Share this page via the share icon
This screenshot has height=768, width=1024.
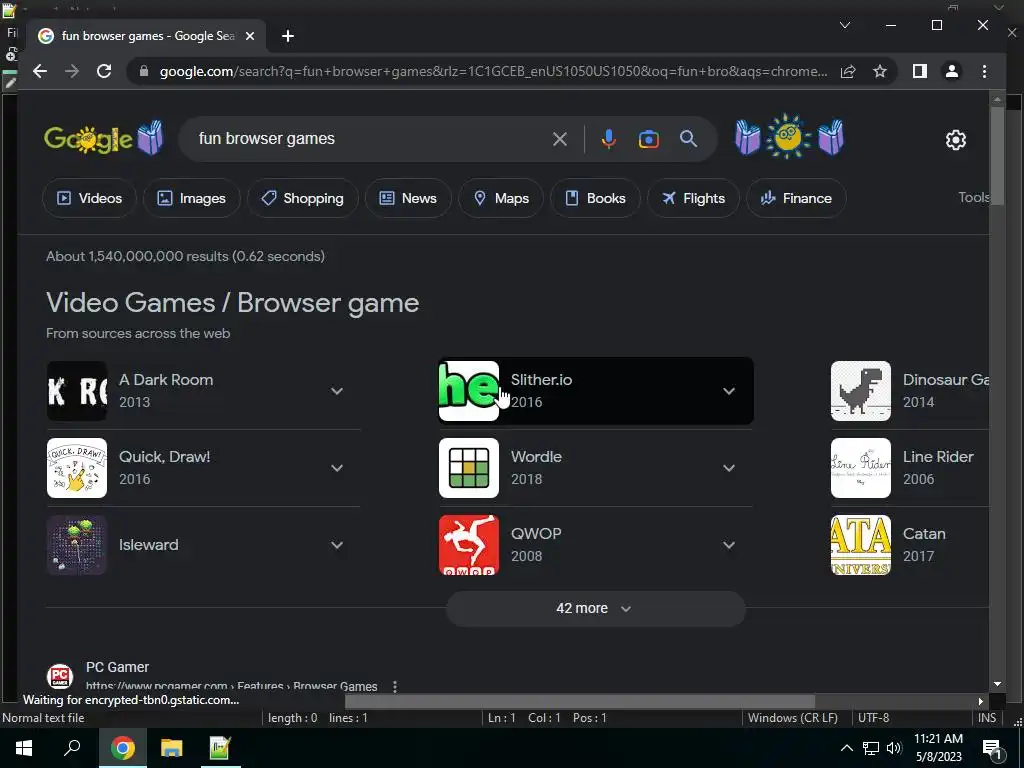pyautogui.click(x=848, y=71)
